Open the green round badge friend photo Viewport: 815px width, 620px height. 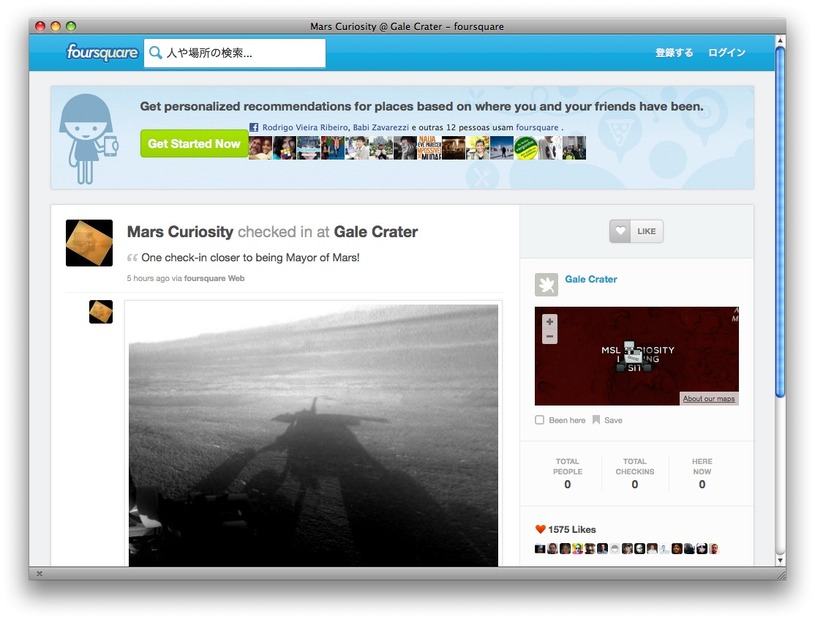tap(525, 148)
